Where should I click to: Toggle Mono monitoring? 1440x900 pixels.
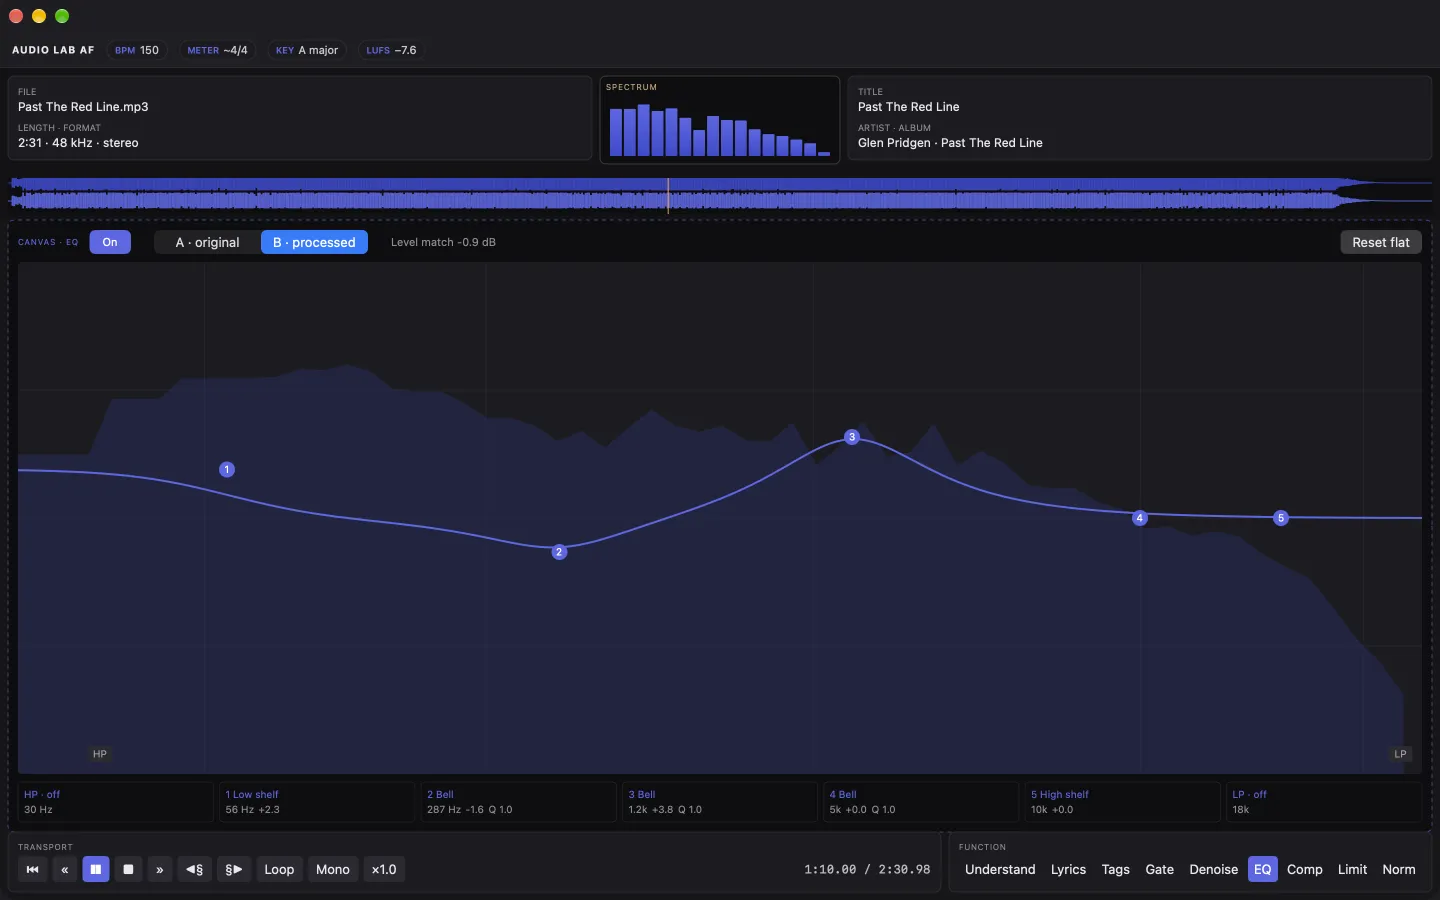point(333,869)
